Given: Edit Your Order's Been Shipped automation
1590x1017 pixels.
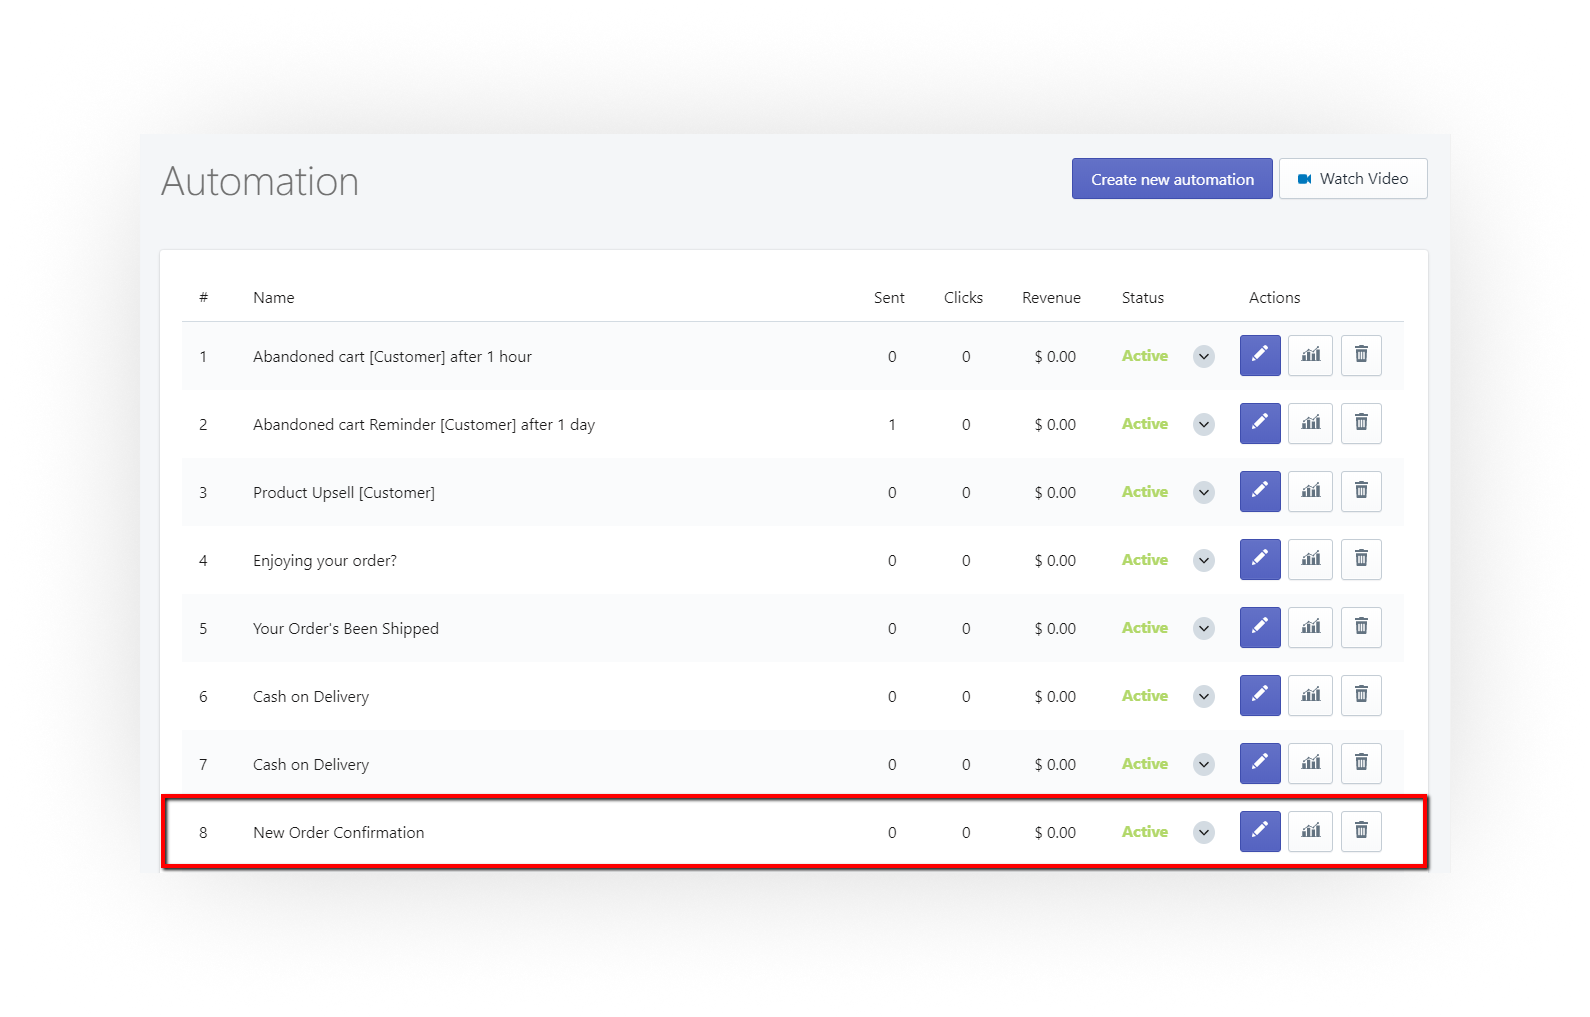Looking at the screenshot, I should click(1260, 627).
